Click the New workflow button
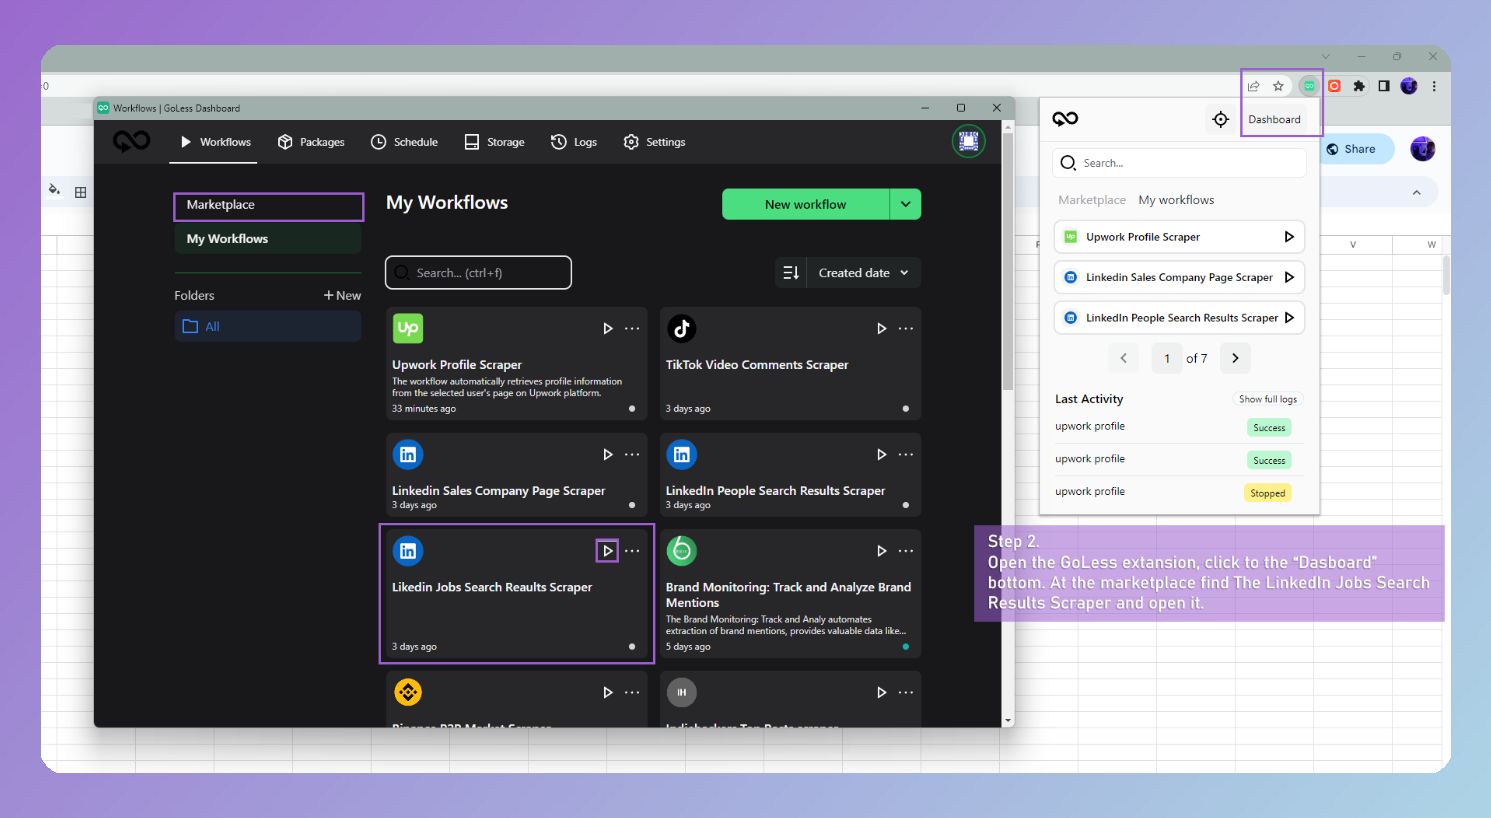The image size is (1491, 818). [x=805, y=204]
